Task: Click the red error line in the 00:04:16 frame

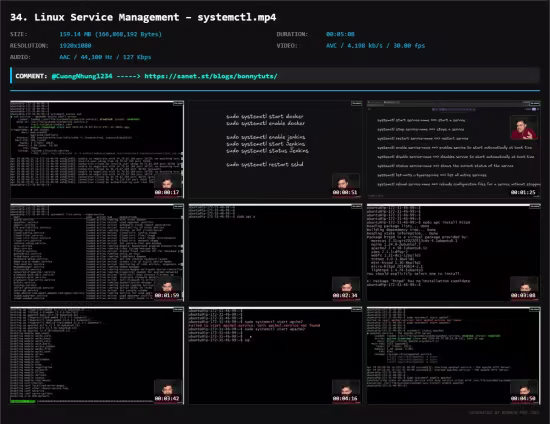Action: point(254,325)
